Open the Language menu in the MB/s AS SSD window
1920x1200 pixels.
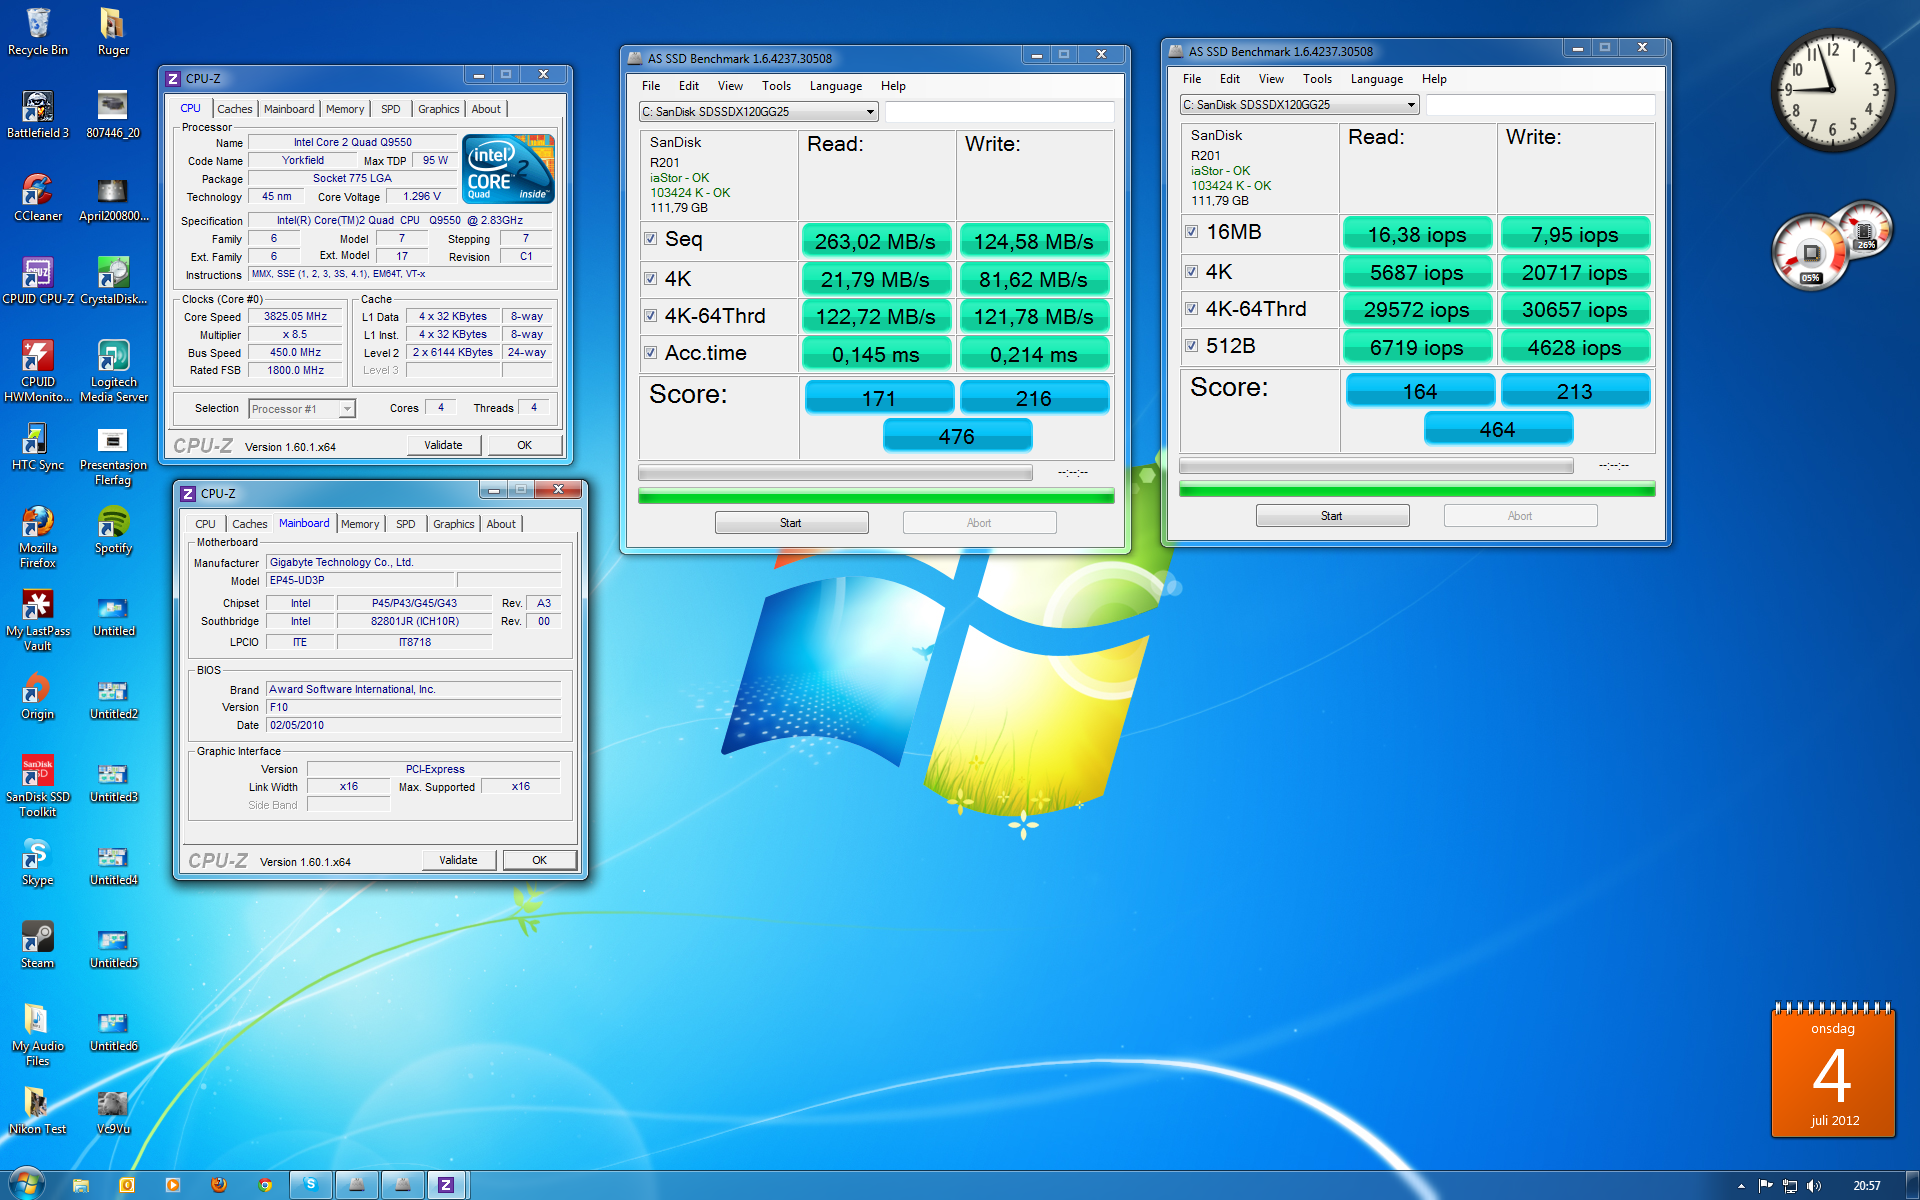835,86
